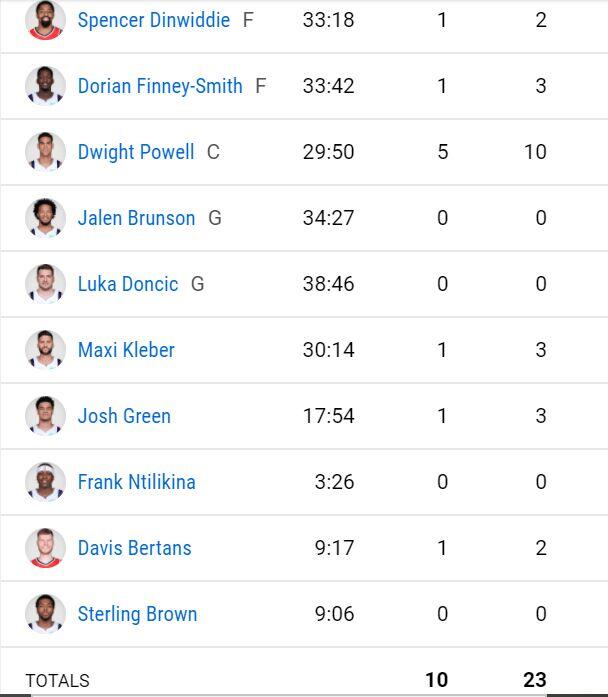Follow the Frank Ntilikina link
Image resolution: width=608 pixels, height=697 pixels.
click(x=136, y=482)
